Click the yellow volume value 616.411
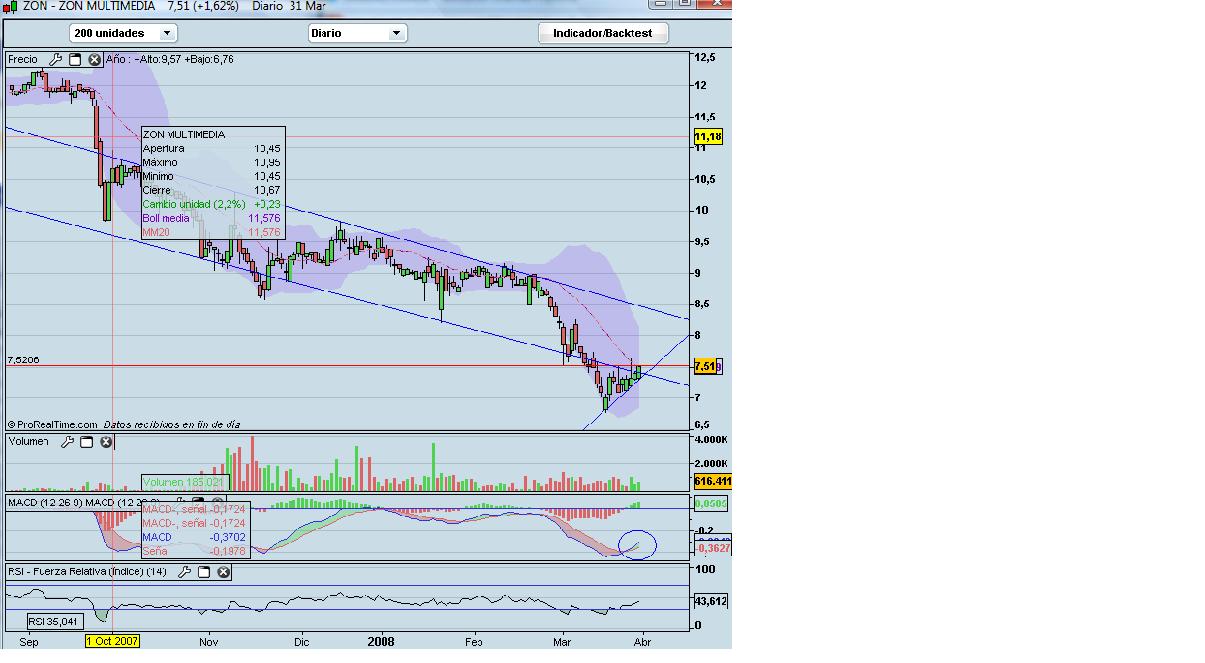 tap(713, 481)
